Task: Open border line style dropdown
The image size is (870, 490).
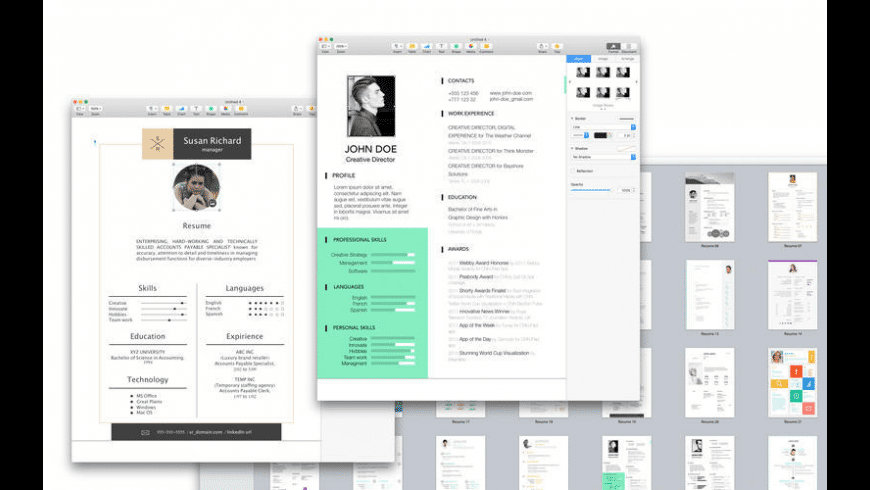Action: pos(580,135)
